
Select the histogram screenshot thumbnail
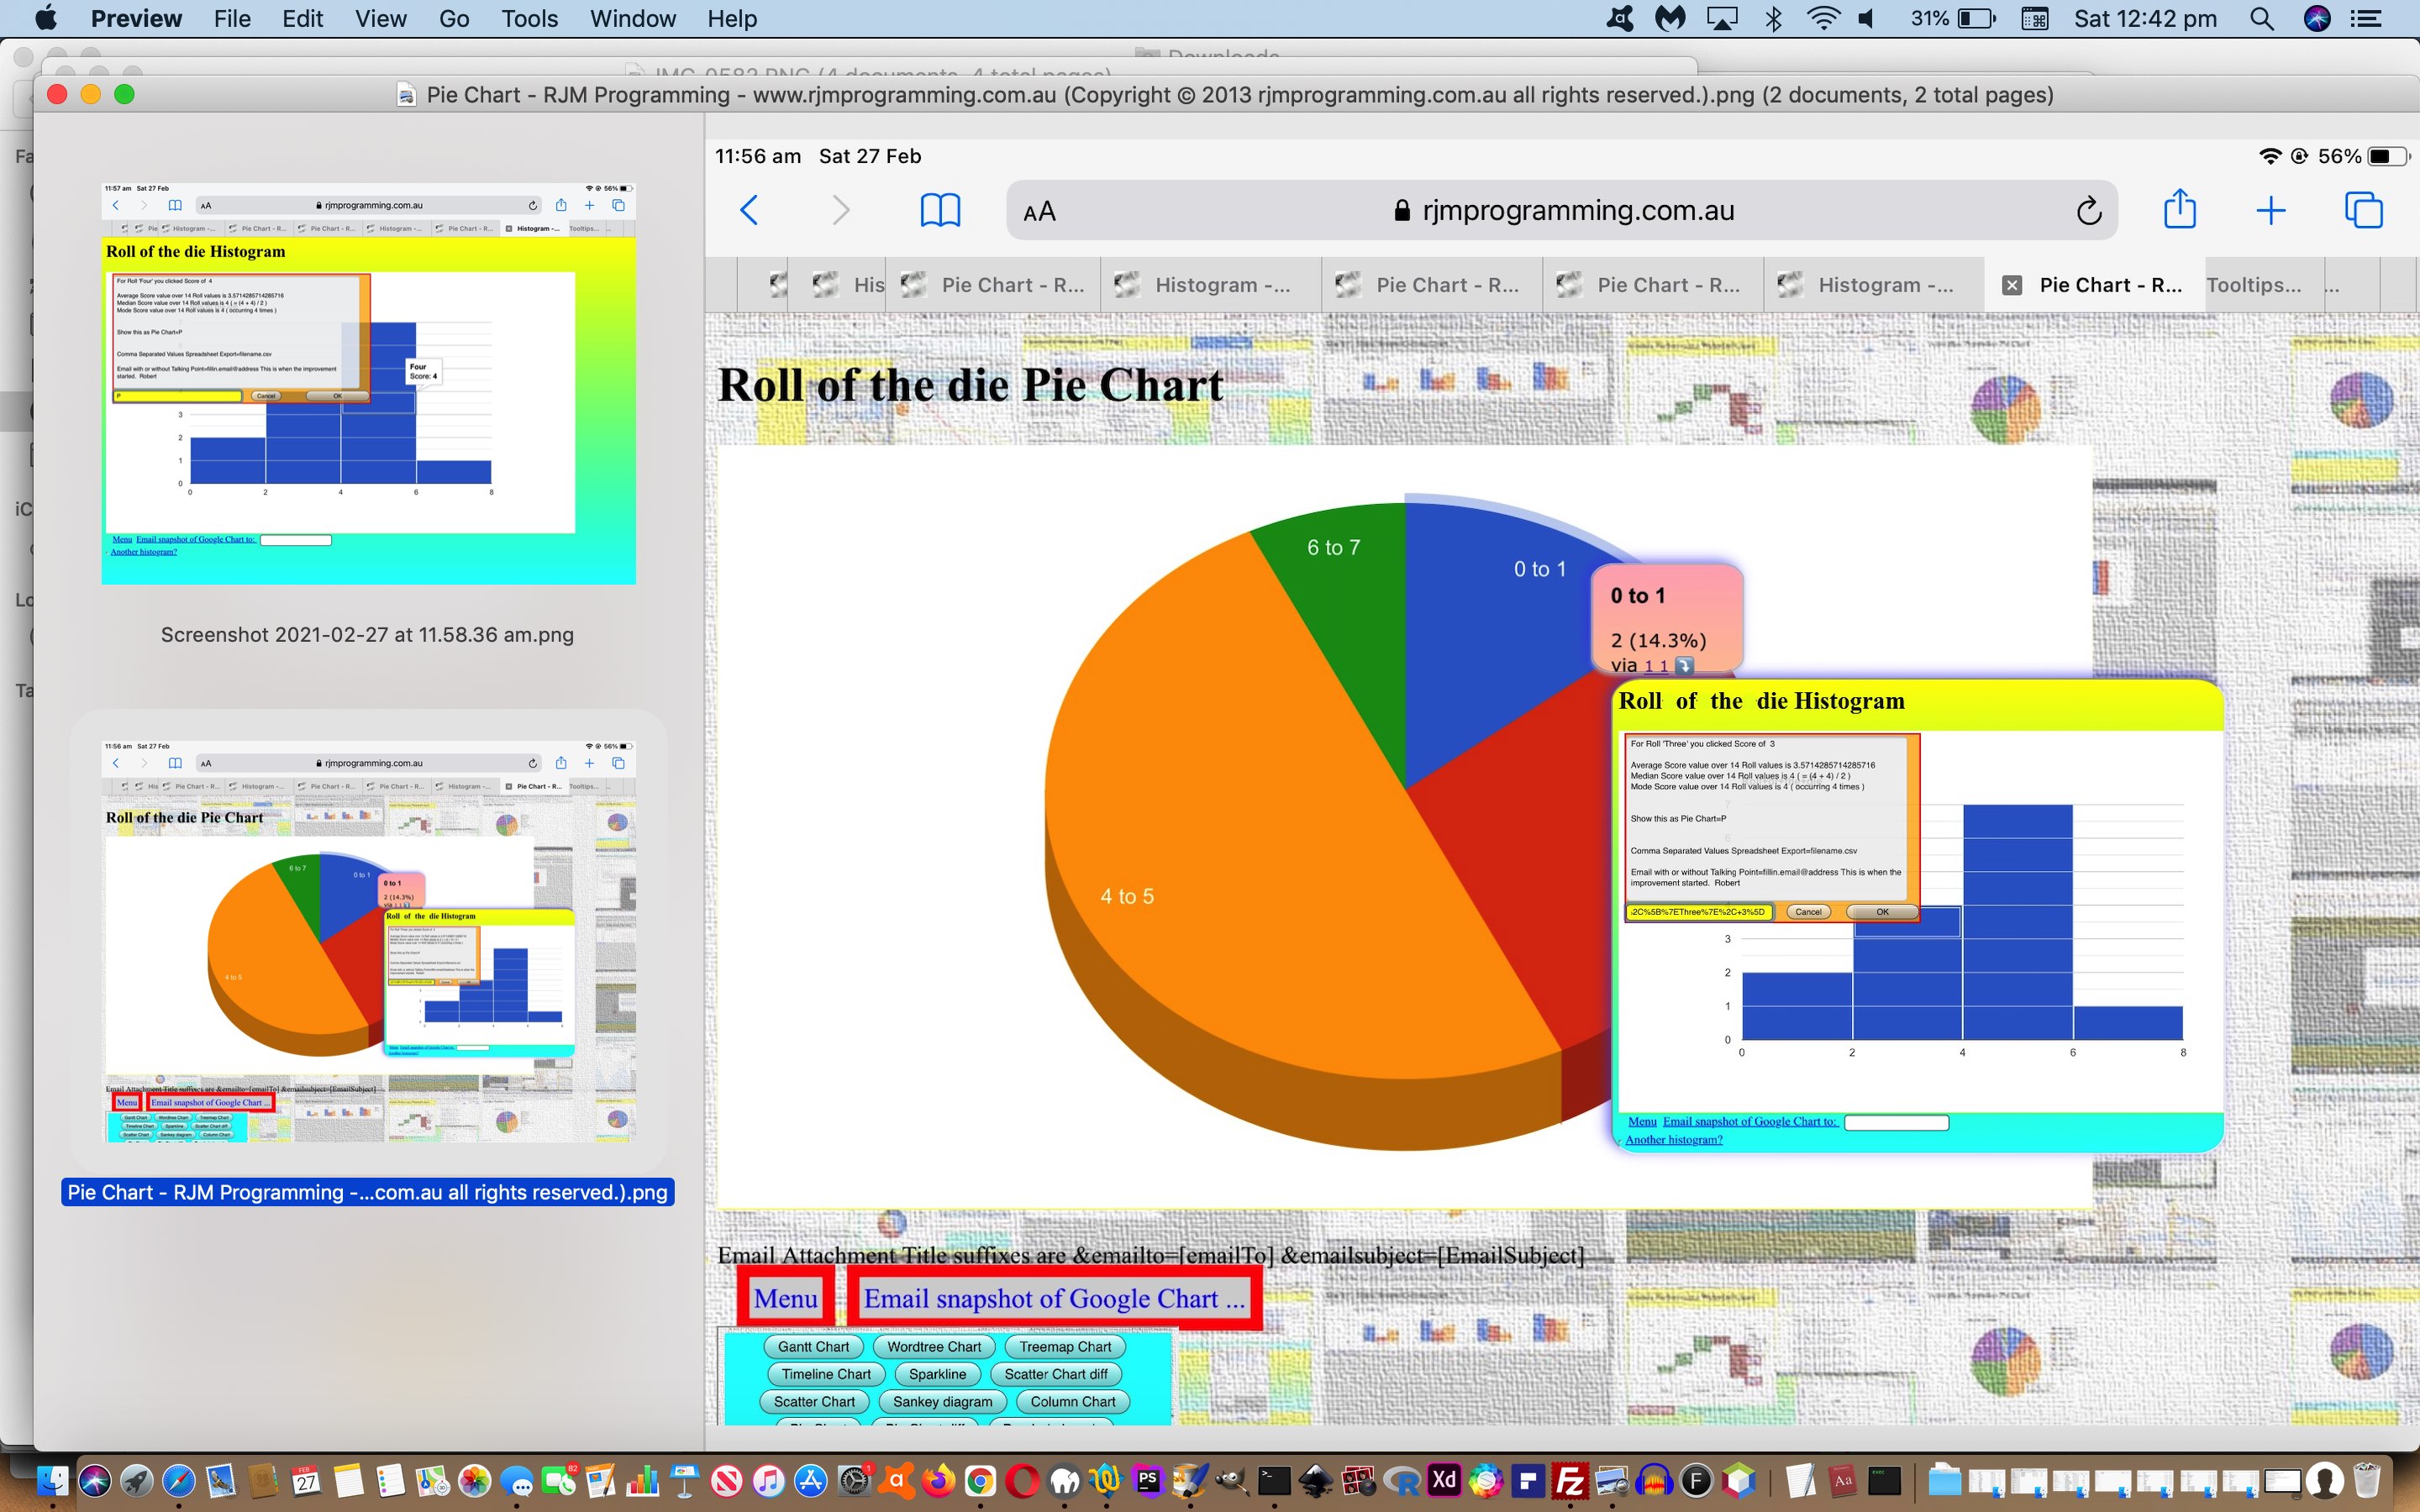click(x=368, y=383)
